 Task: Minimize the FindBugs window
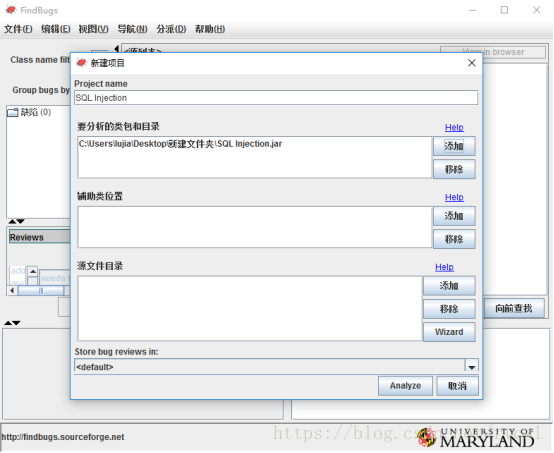tap(472, 10)
